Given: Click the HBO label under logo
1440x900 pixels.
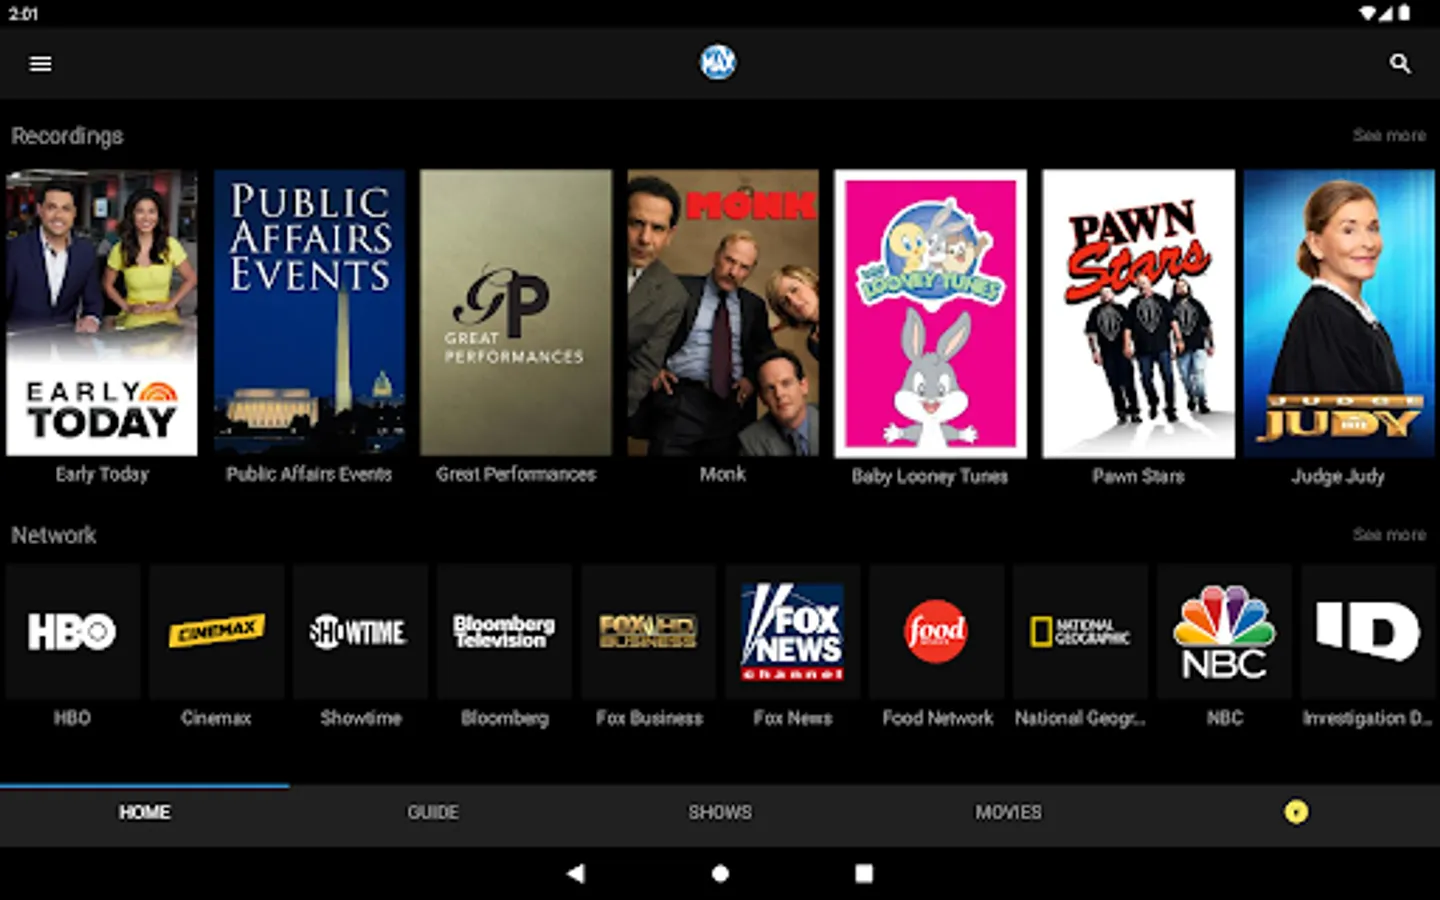Looking at the screenshot, I should point(72,718).
